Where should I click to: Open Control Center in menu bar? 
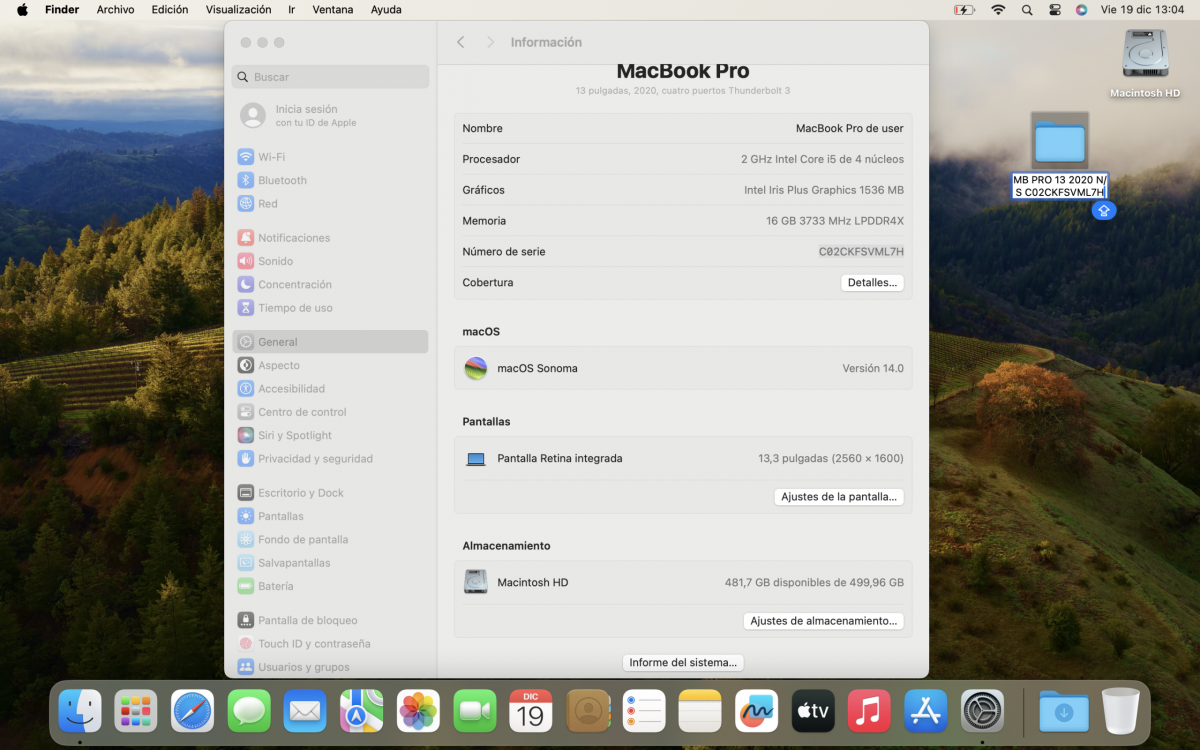[1054, 10]
